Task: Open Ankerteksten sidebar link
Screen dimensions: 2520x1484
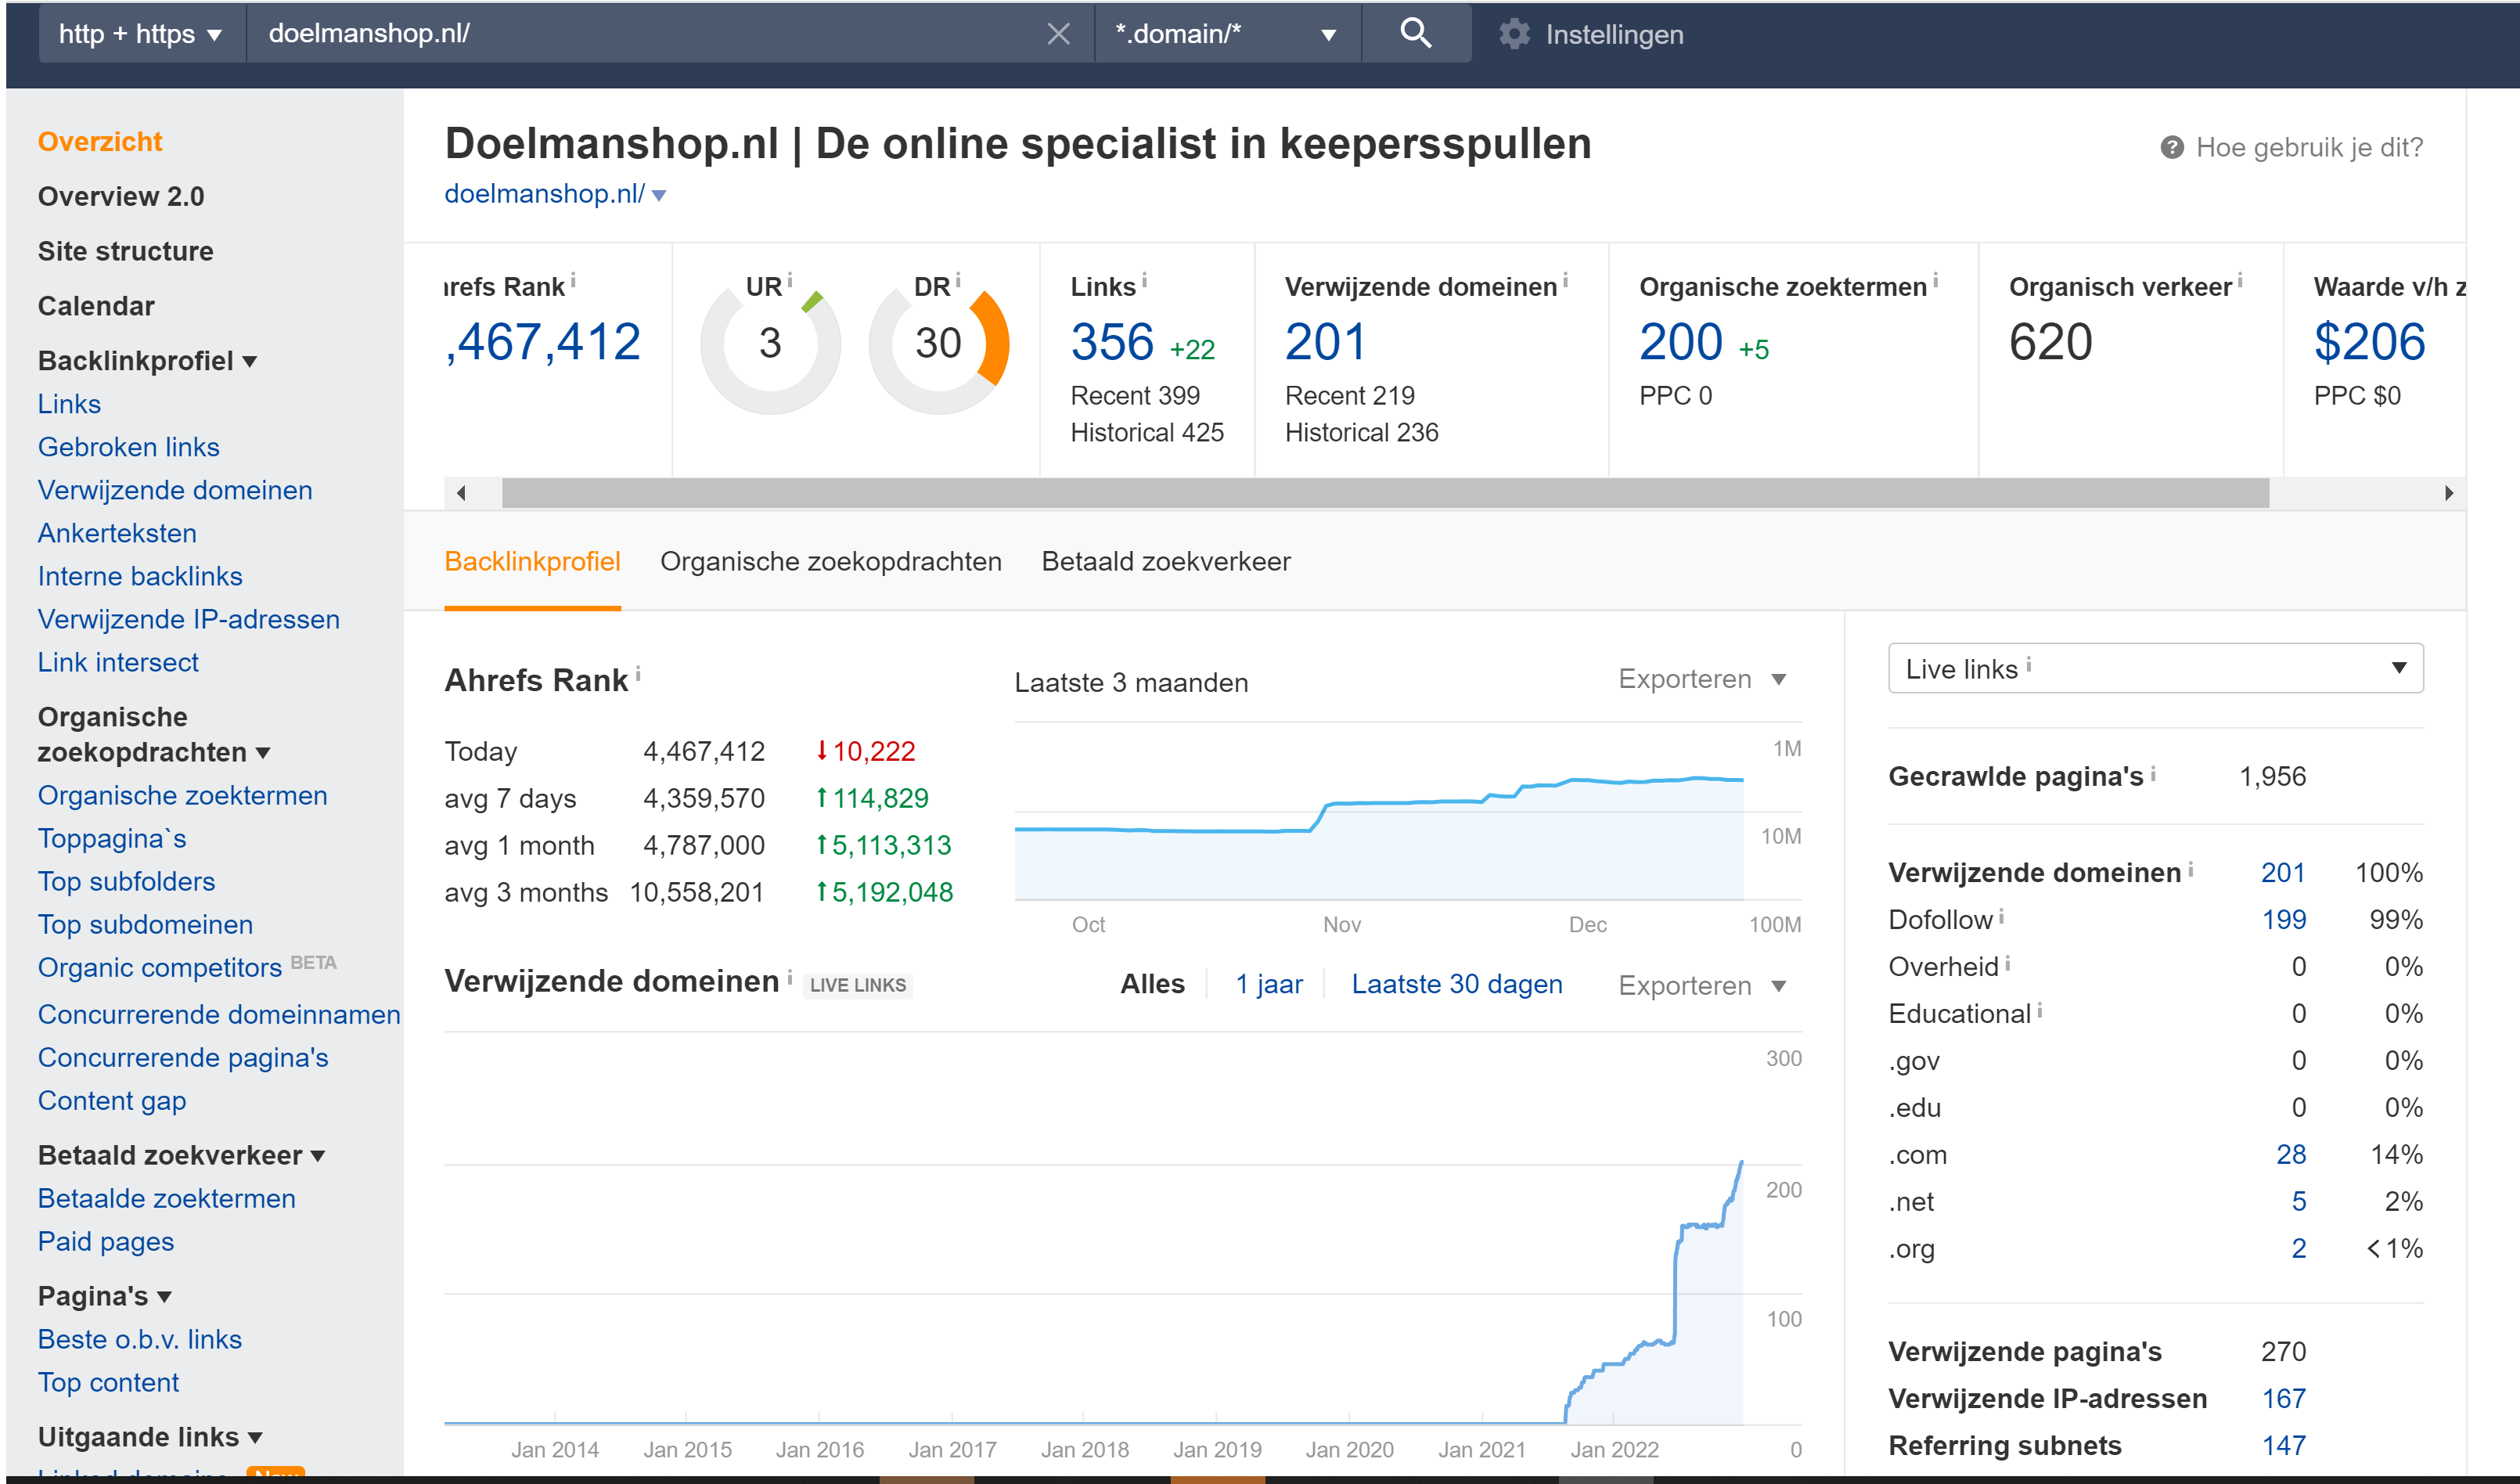Action: click(x=117, y=532)
